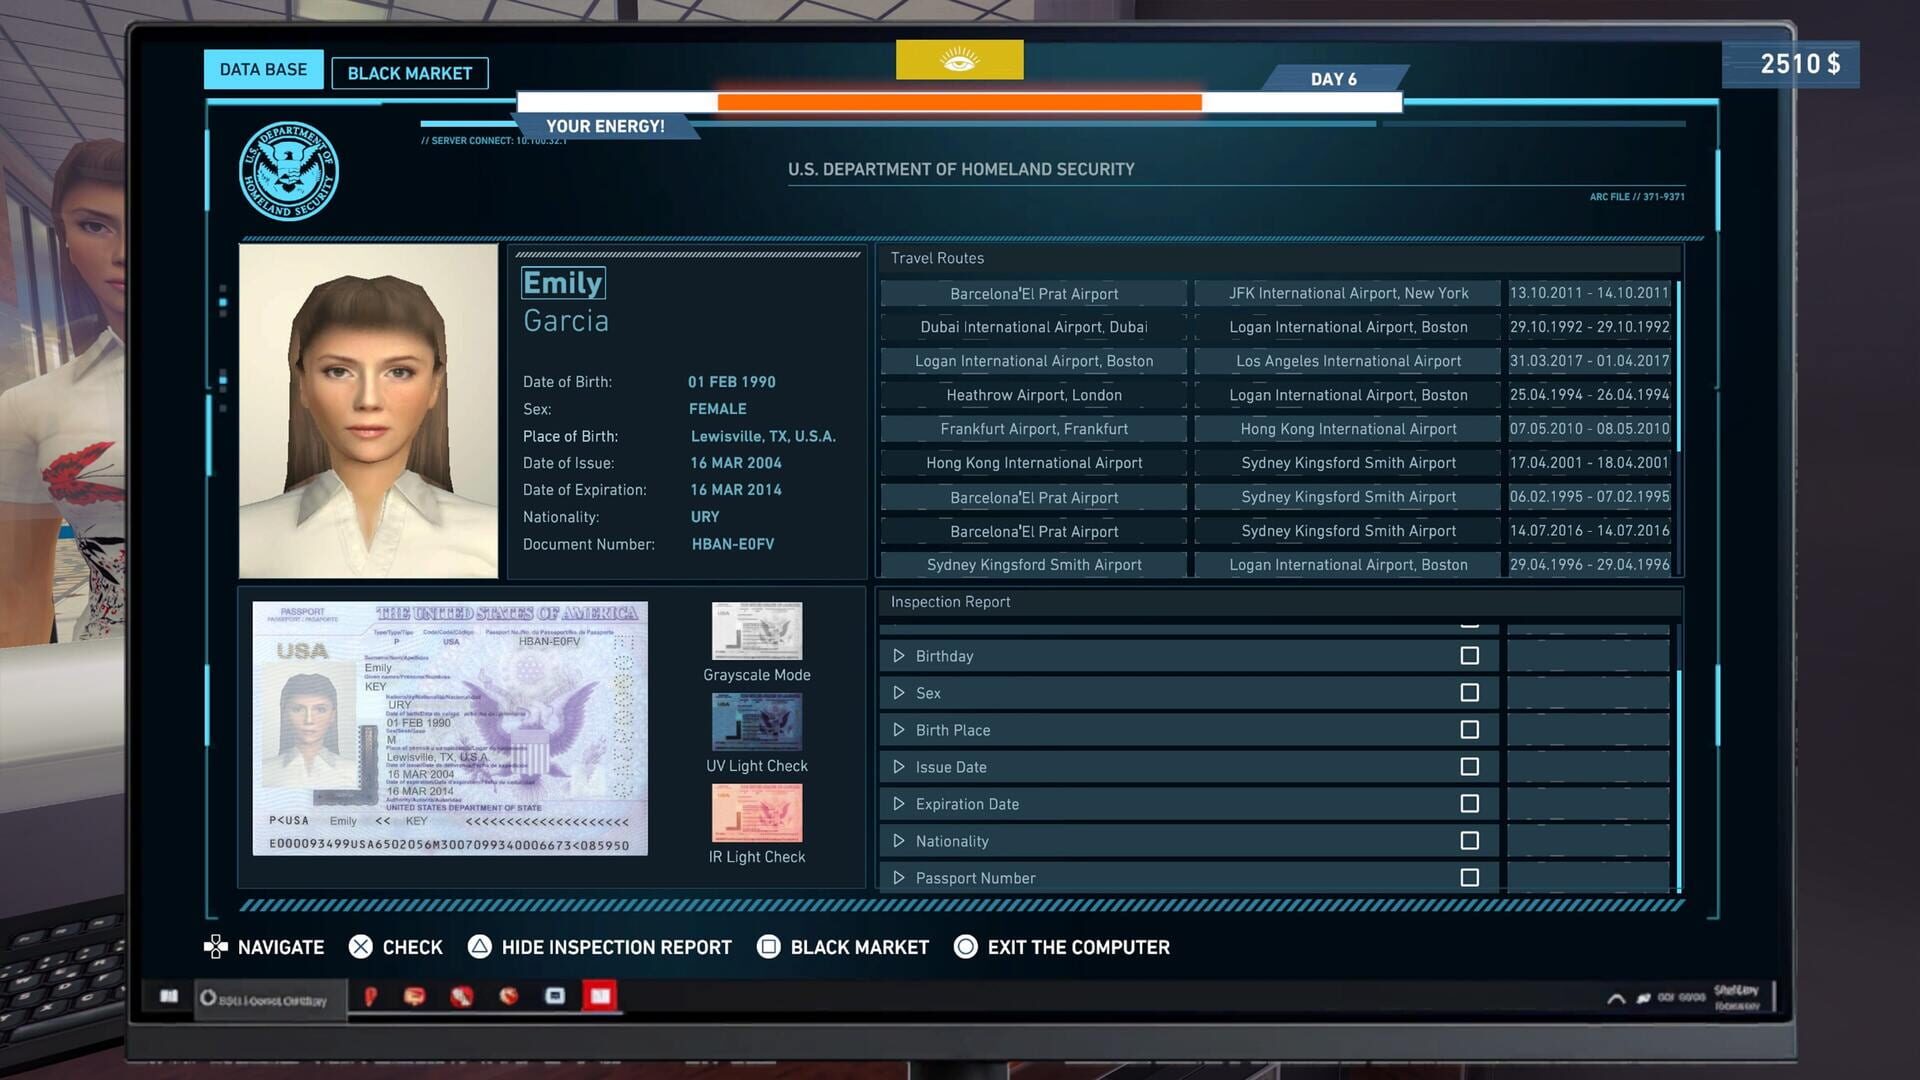Click the triangle icon beside Hide Inspection Report
The height and width of the screenshot is (1080, 1920).
point(479,947)
